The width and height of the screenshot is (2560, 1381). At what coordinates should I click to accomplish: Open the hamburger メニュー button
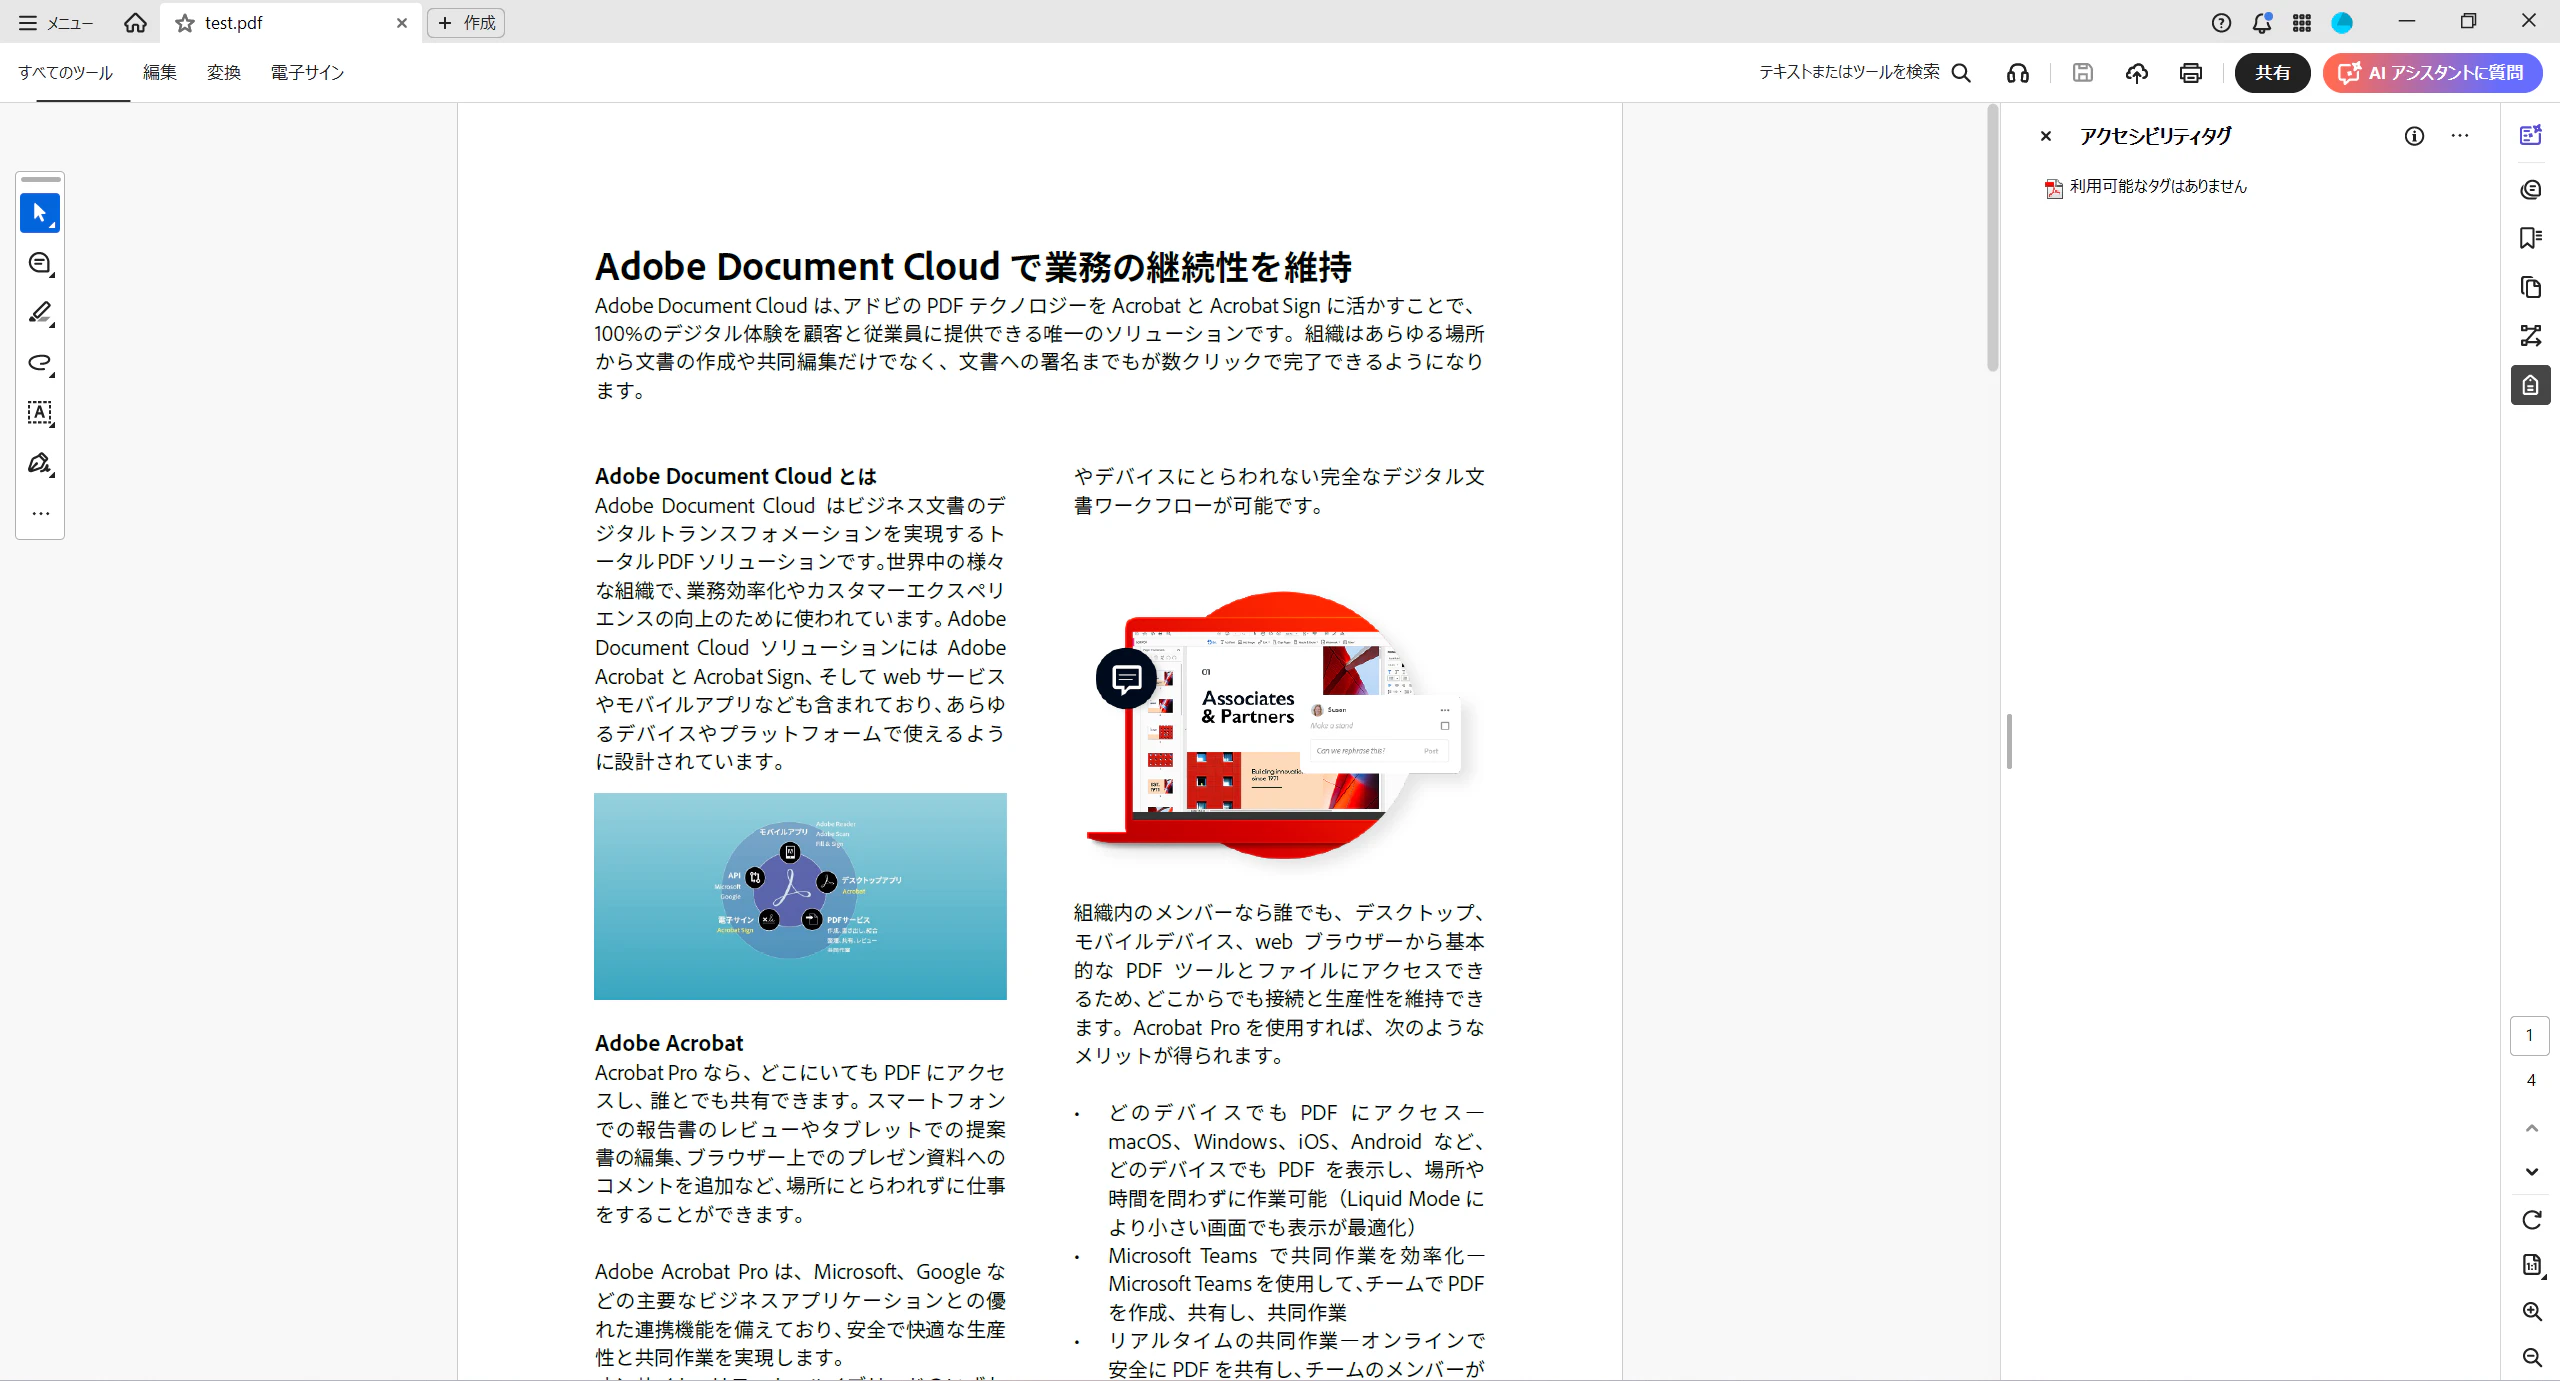[x=56, y=23]
